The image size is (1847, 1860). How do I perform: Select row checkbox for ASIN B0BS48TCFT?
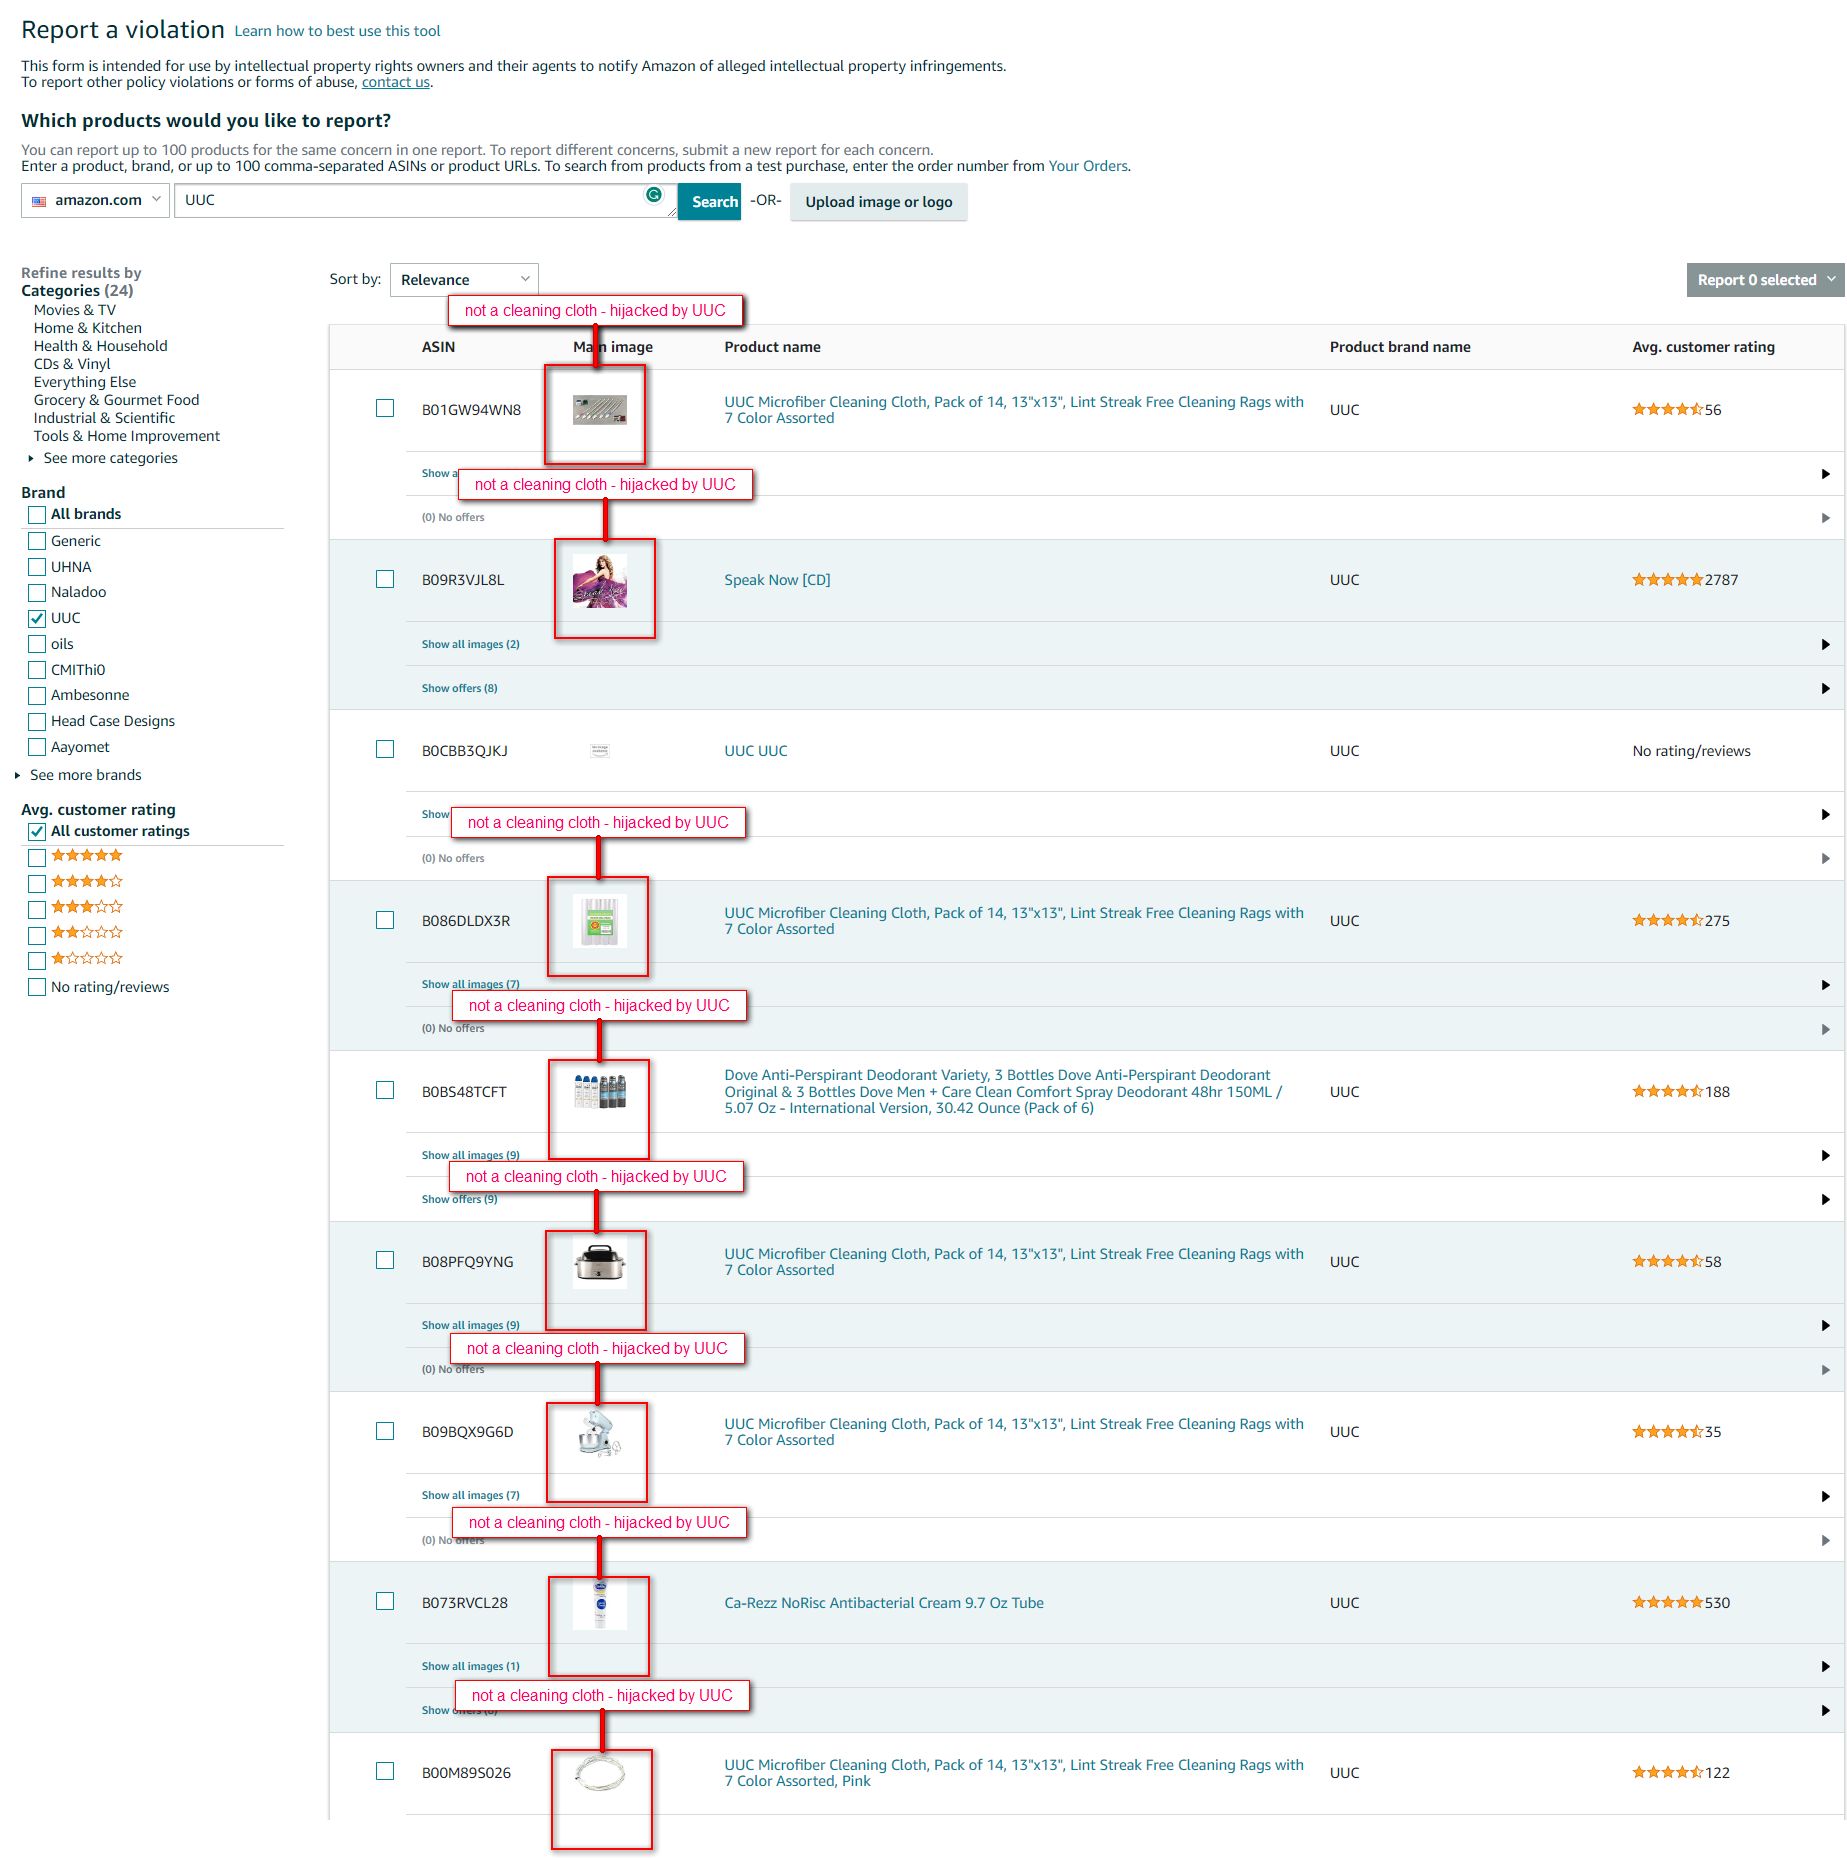click(x=385, y=1091)
